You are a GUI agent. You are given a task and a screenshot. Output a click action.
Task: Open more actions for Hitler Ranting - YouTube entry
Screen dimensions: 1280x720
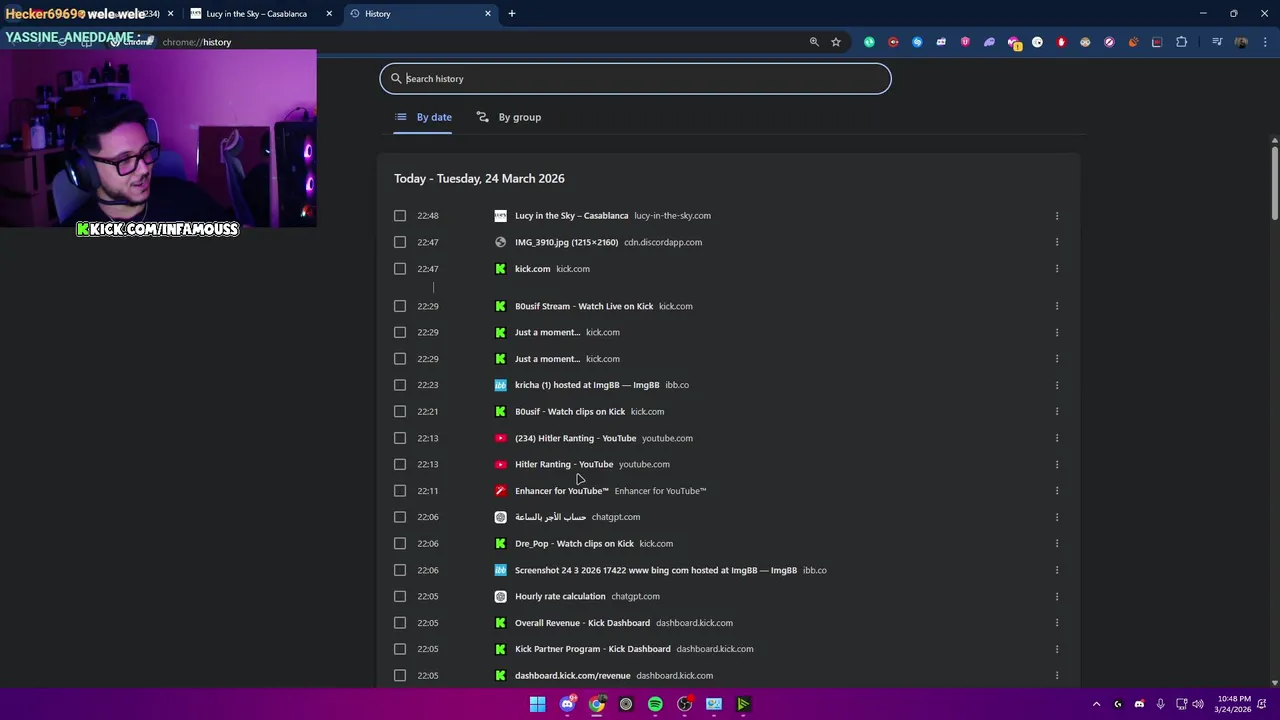[1057, 464]
